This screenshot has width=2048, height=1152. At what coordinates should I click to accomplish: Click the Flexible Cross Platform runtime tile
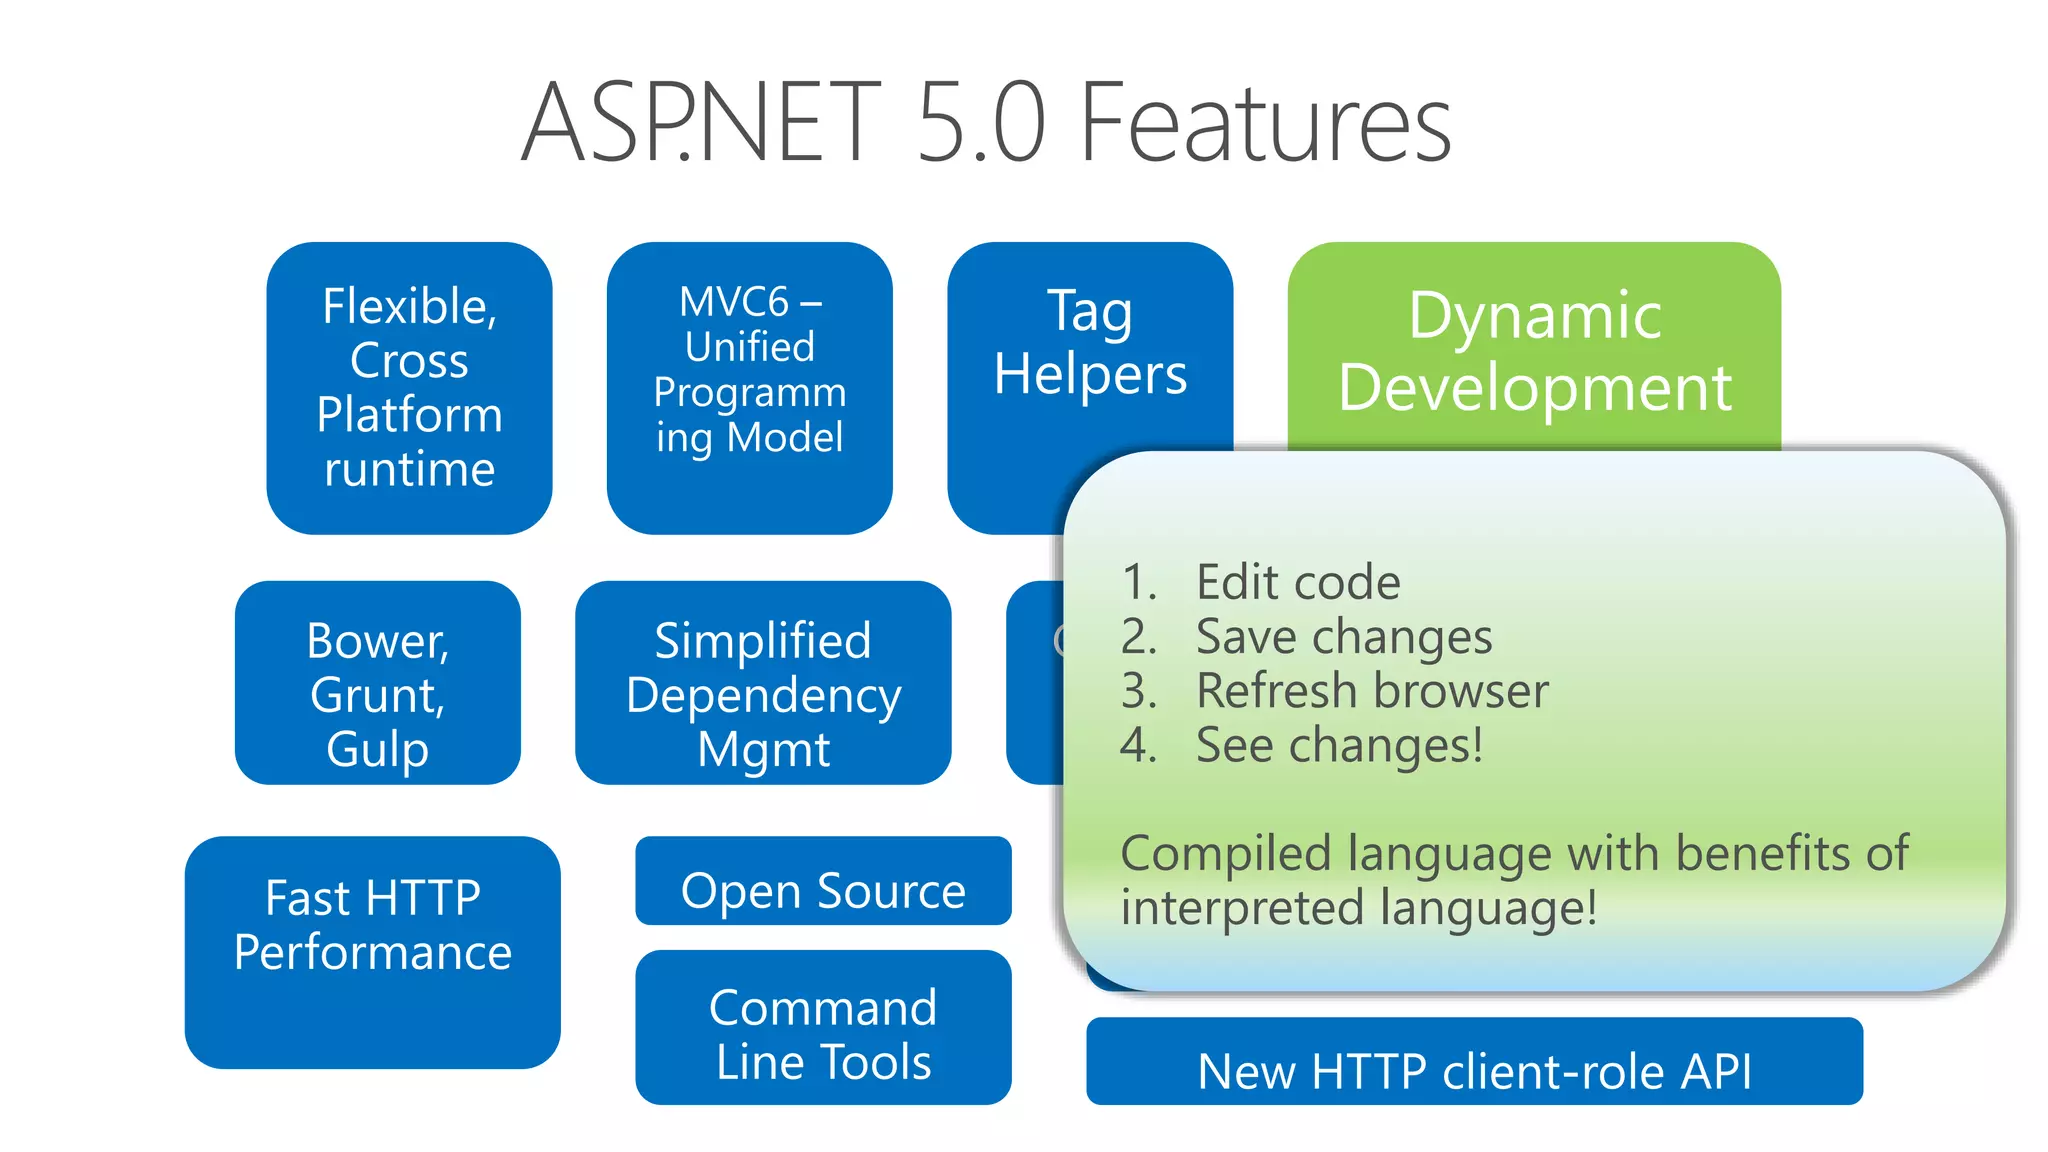(x=409, y=388)
